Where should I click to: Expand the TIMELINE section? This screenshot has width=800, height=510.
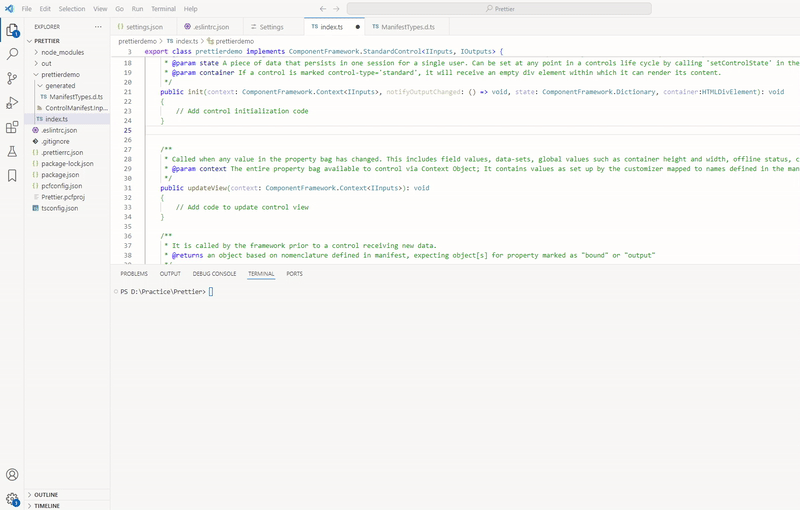point(47,506)
